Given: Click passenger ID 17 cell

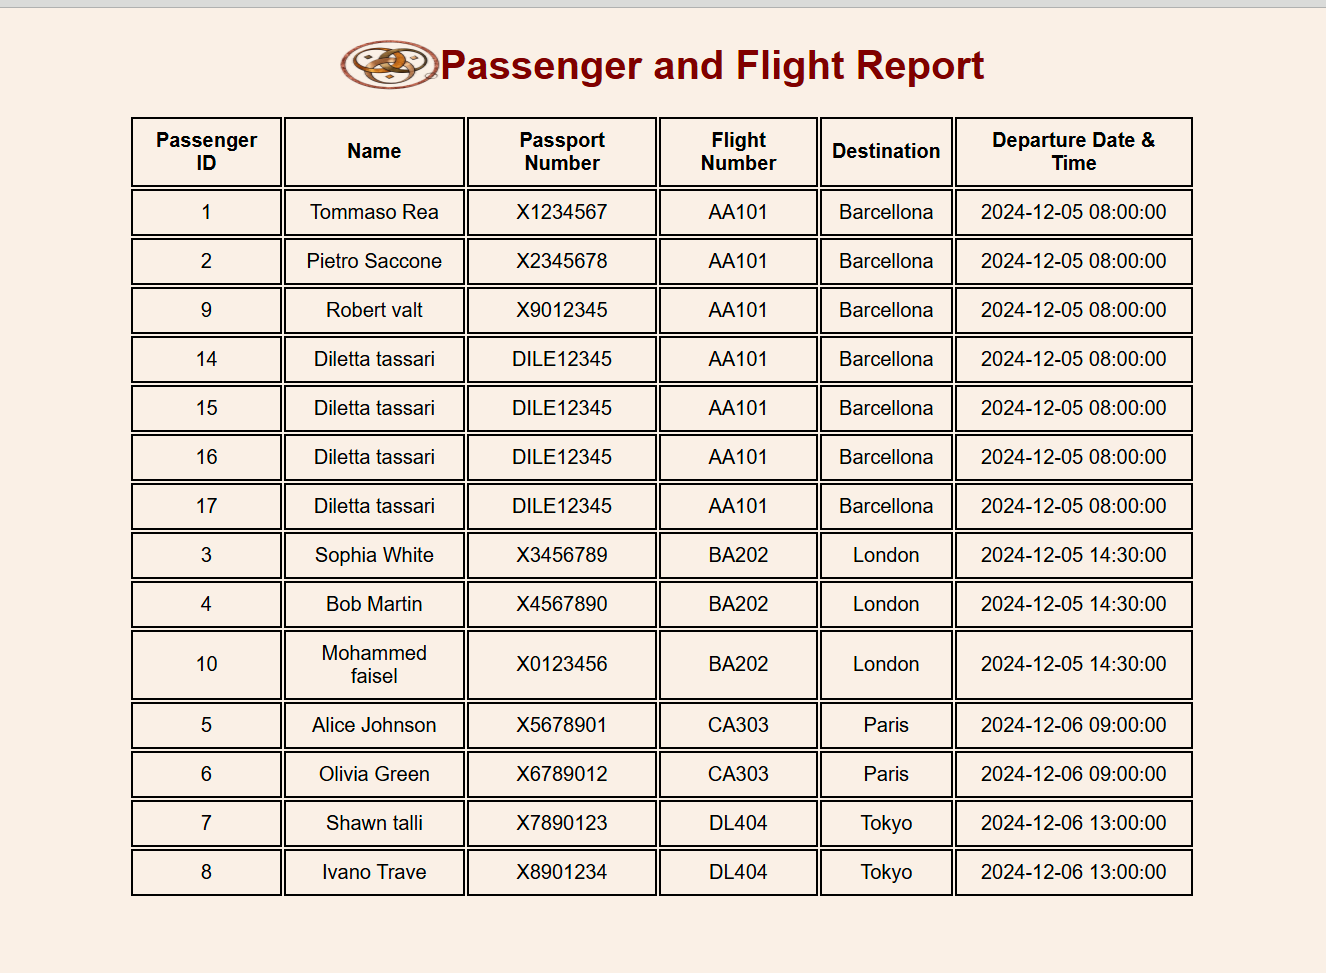Looking at the screenshot, I should click(206, 506).
